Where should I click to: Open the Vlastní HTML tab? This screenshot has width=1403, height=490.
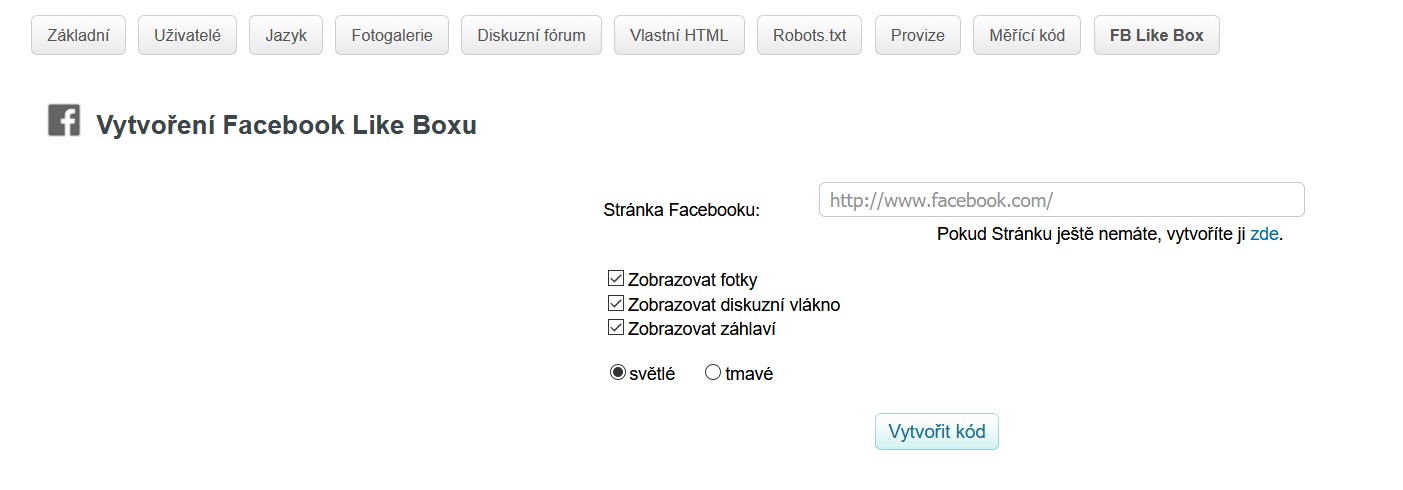point(679,35)
